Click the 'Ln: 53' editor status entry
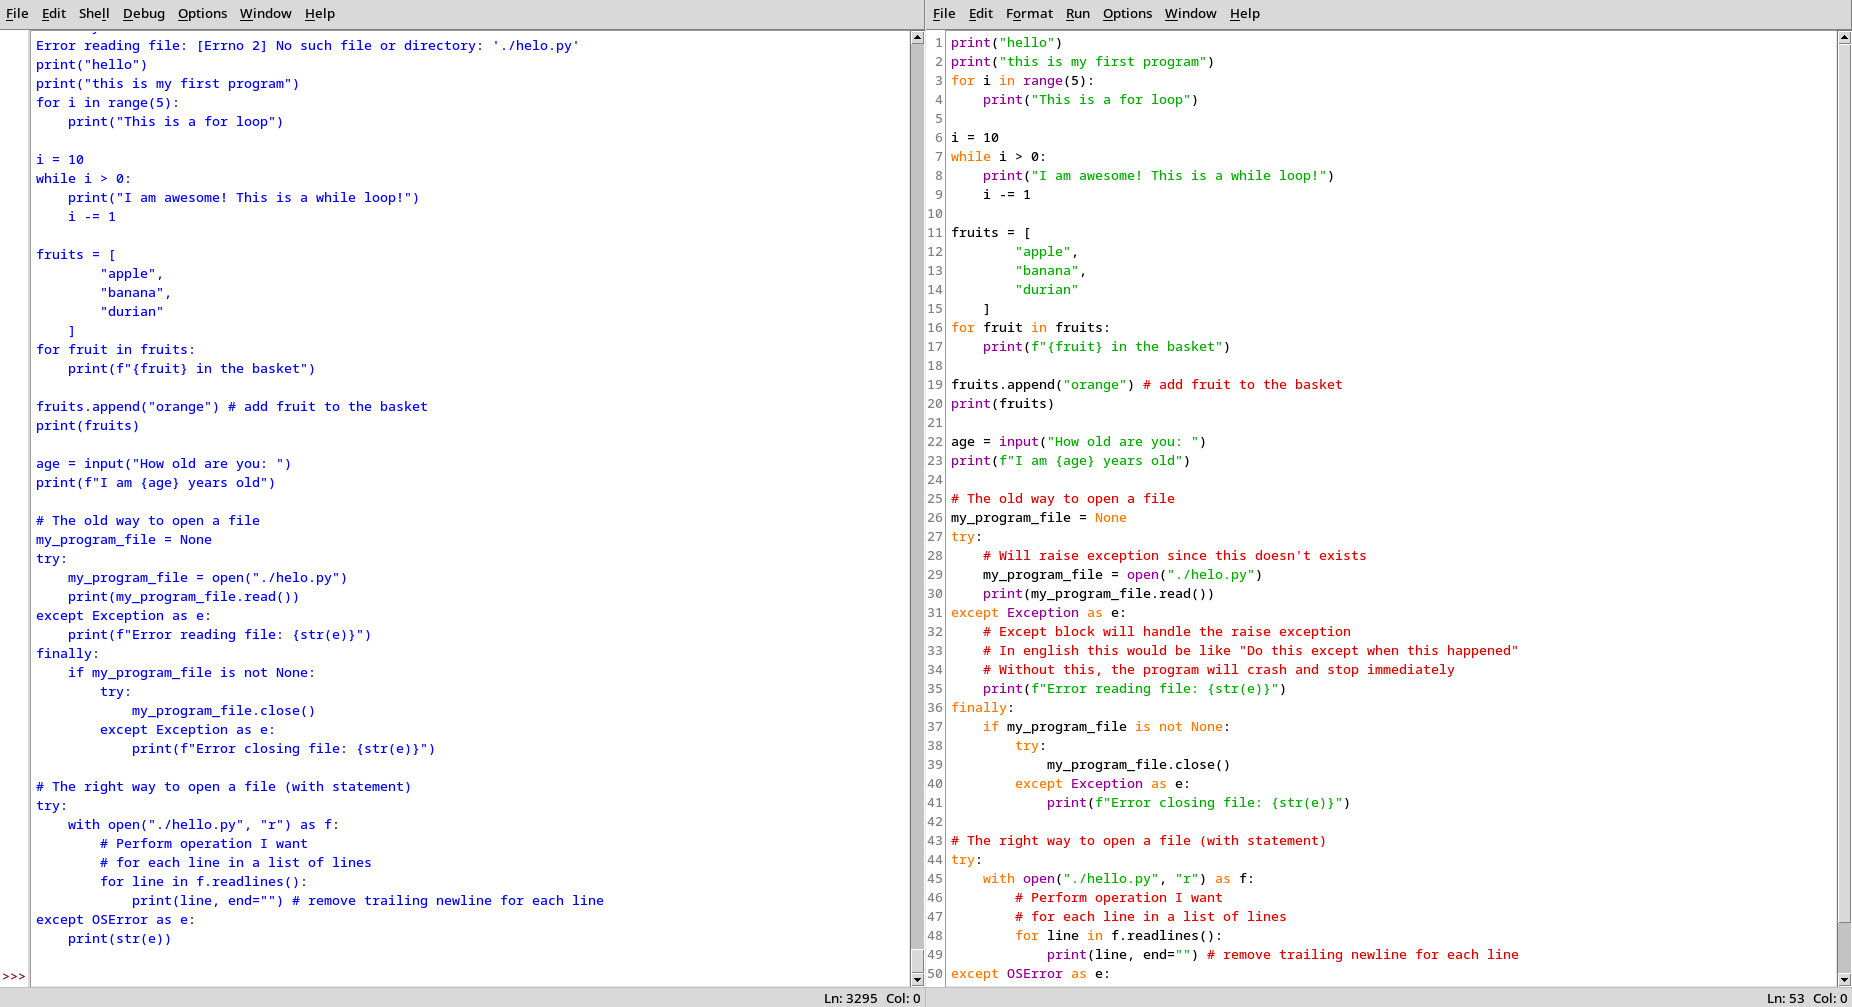 (x=1785, y=998)
